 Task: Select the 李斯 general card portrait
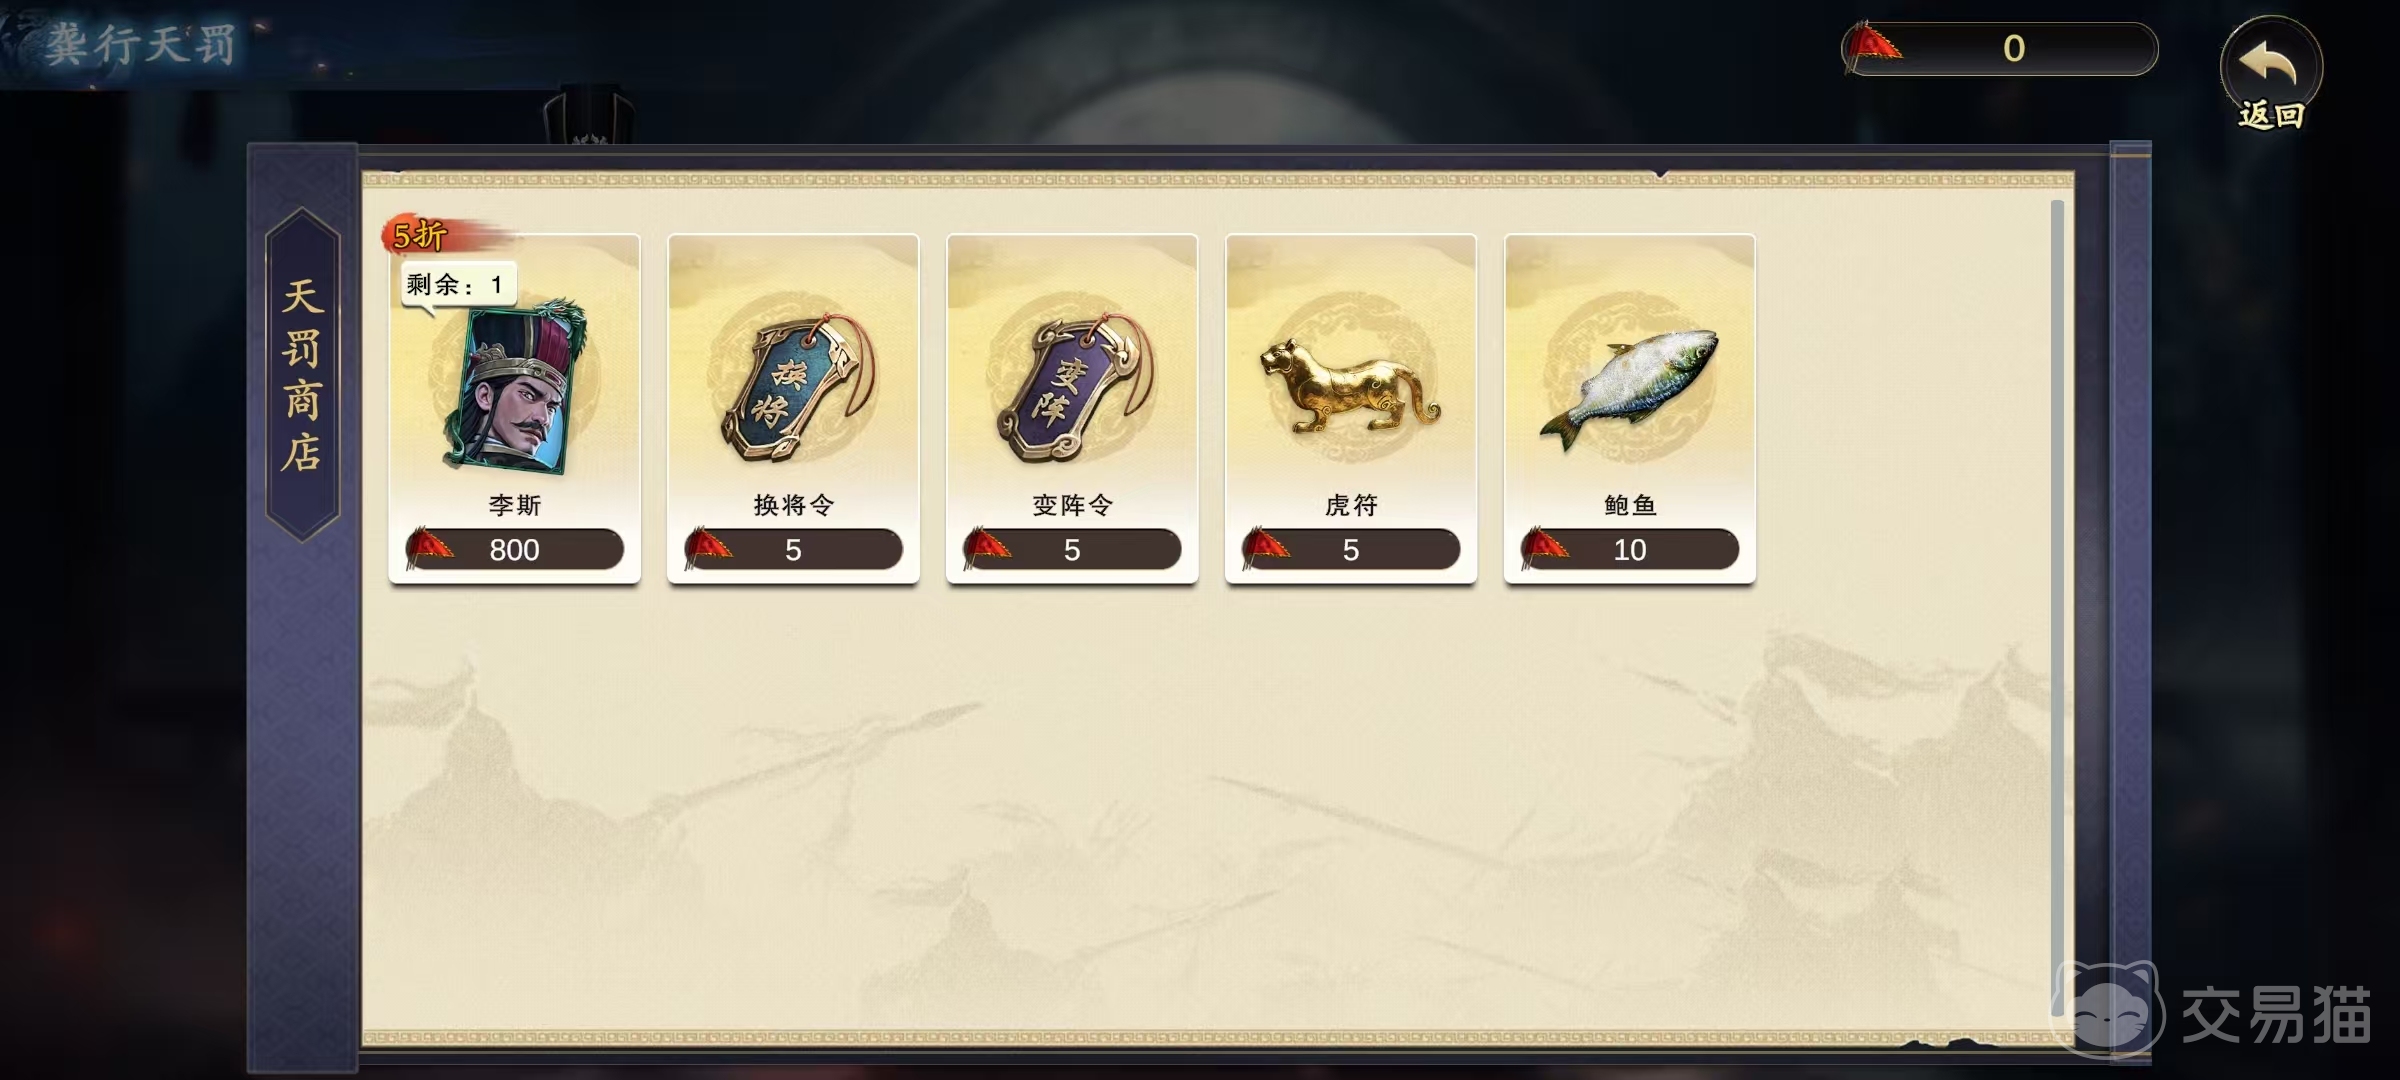(x=514, y=385)
